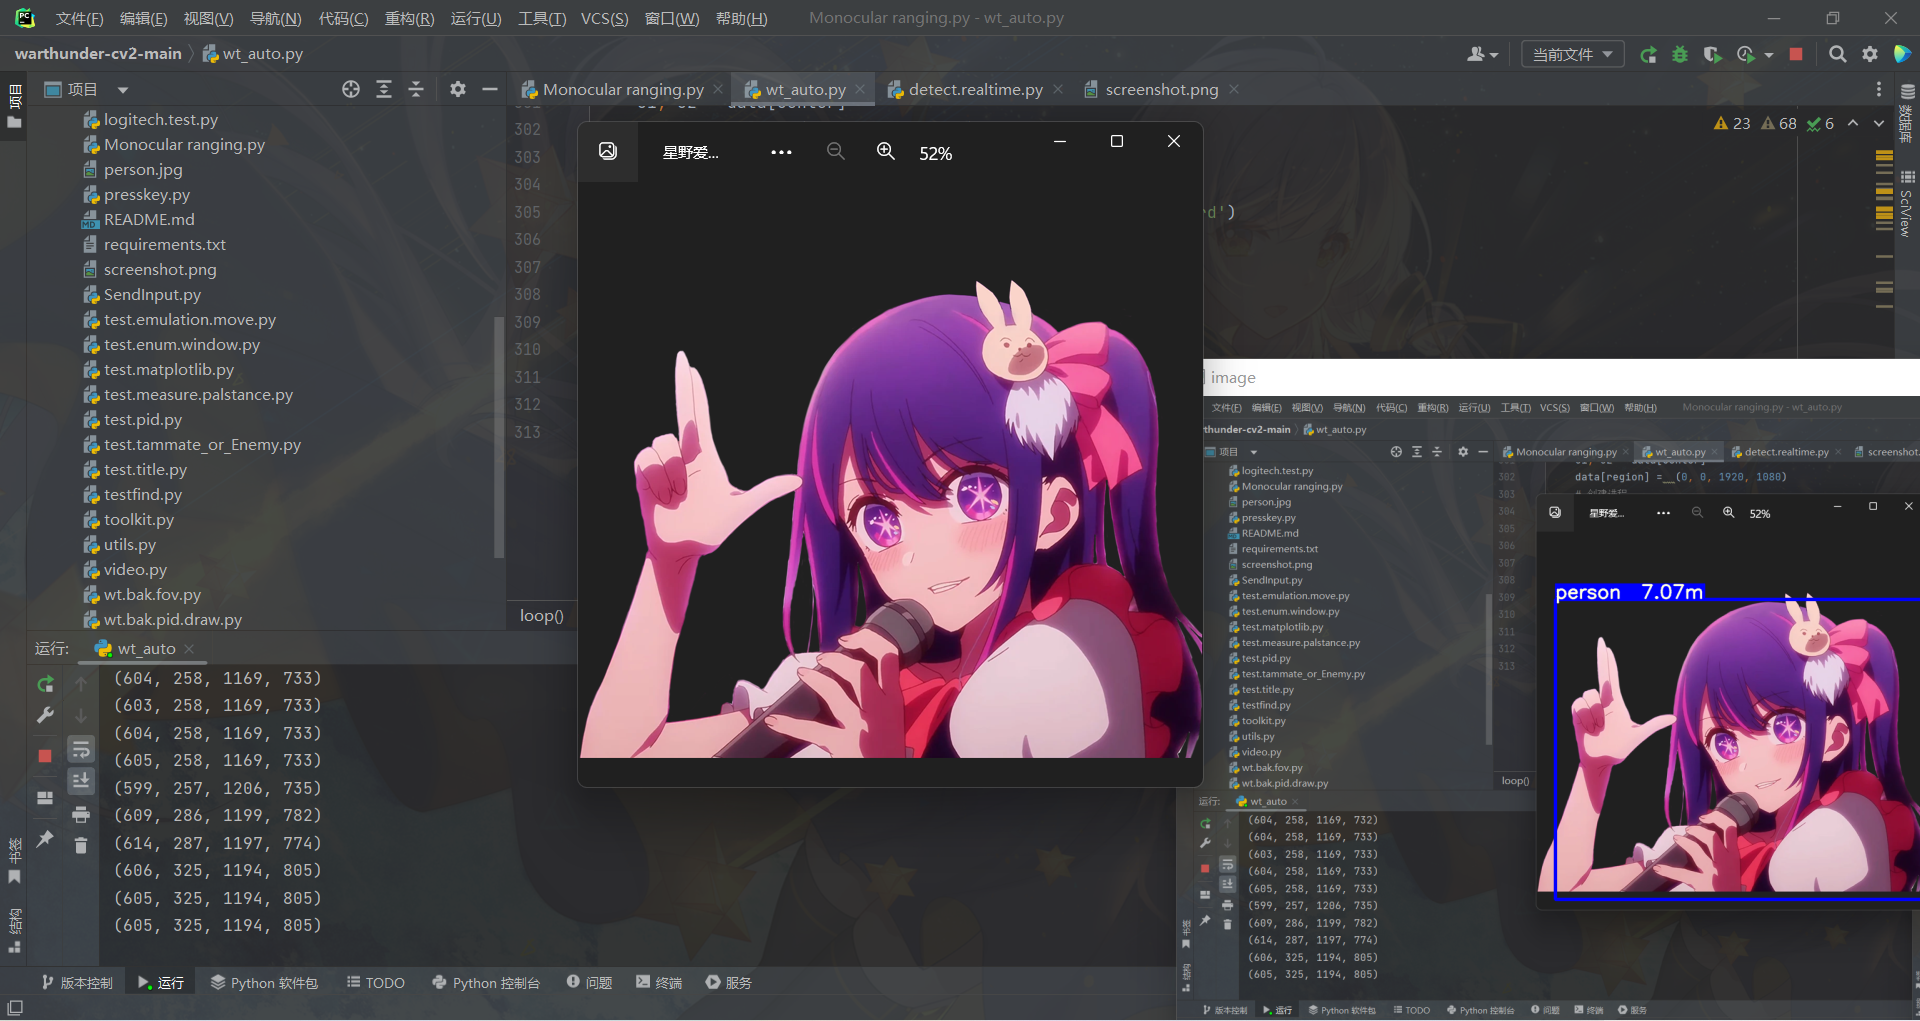1920x1021 pixels.
Task: Toggle soft-wrap in the run console
Action: [81, 749]
